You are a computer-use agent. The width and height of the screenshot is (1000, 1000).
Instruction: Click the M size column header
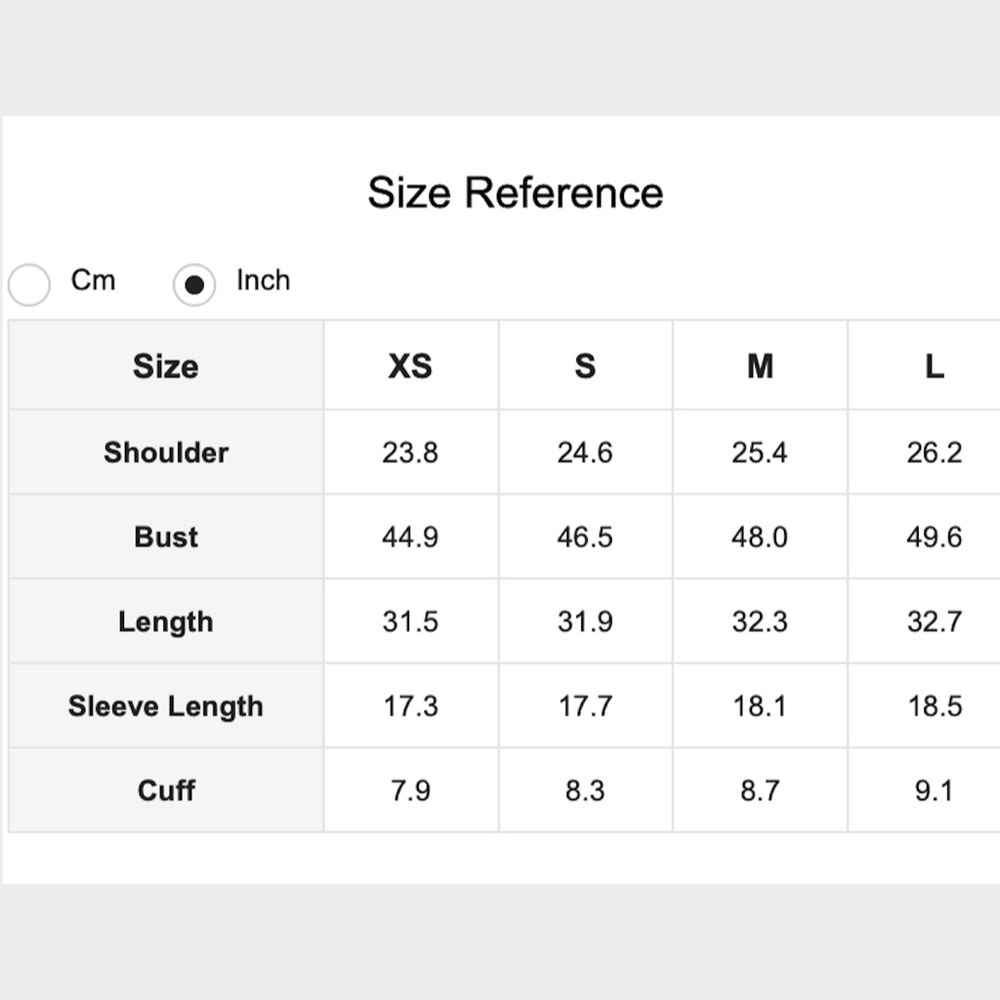760,366
